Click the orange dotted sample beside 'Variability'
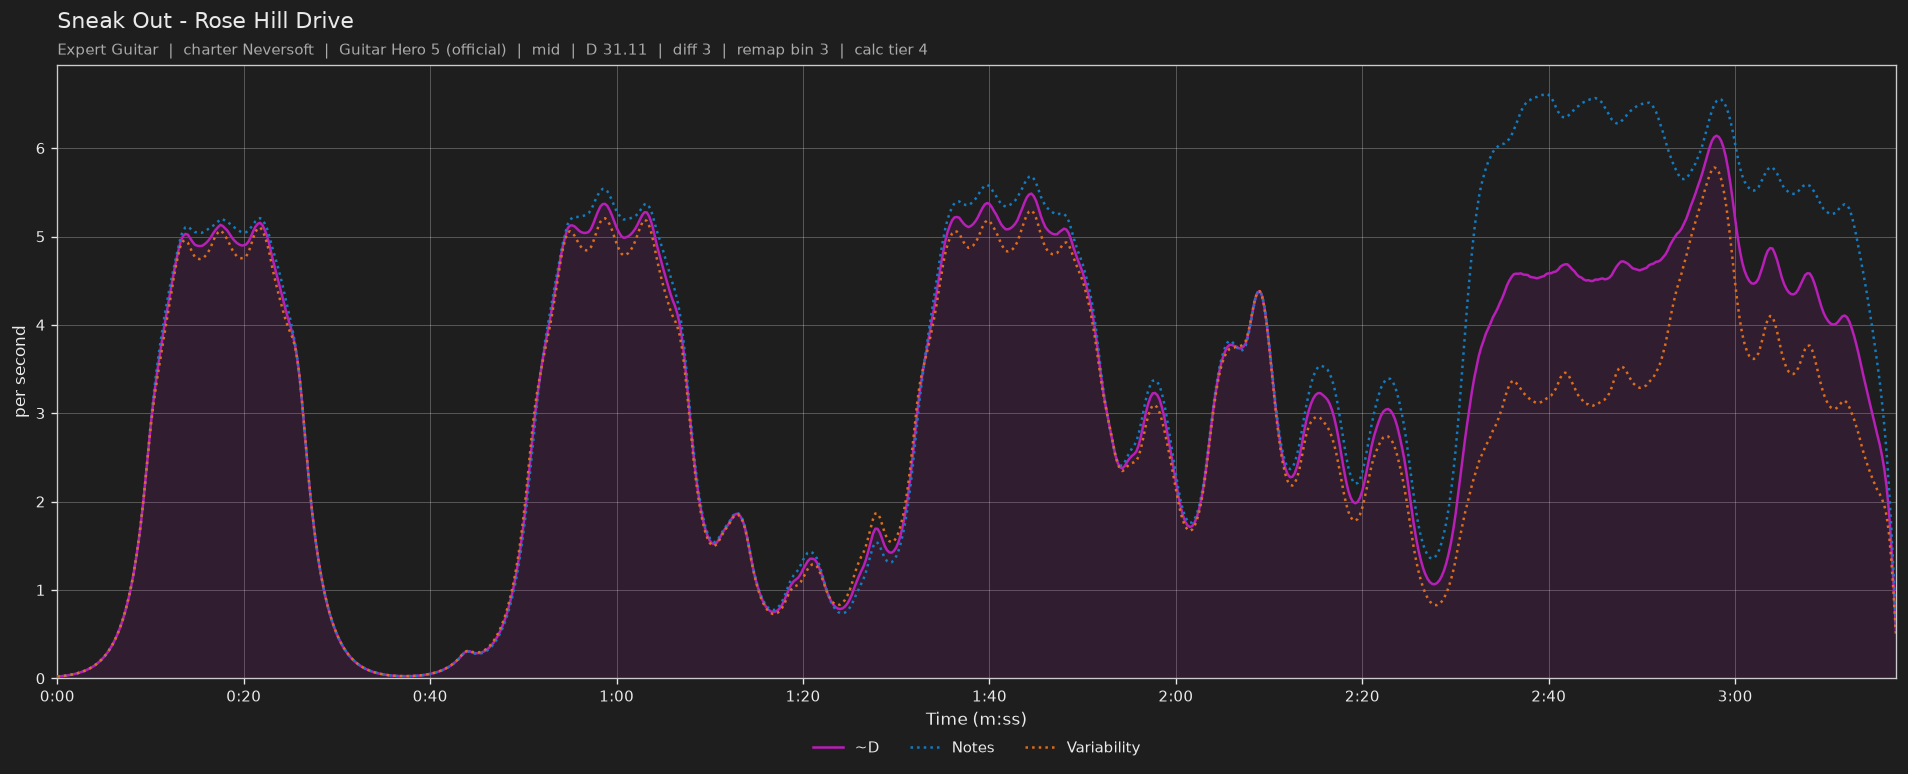Viewport: 1908px width, 774px height. [1041, 748]
